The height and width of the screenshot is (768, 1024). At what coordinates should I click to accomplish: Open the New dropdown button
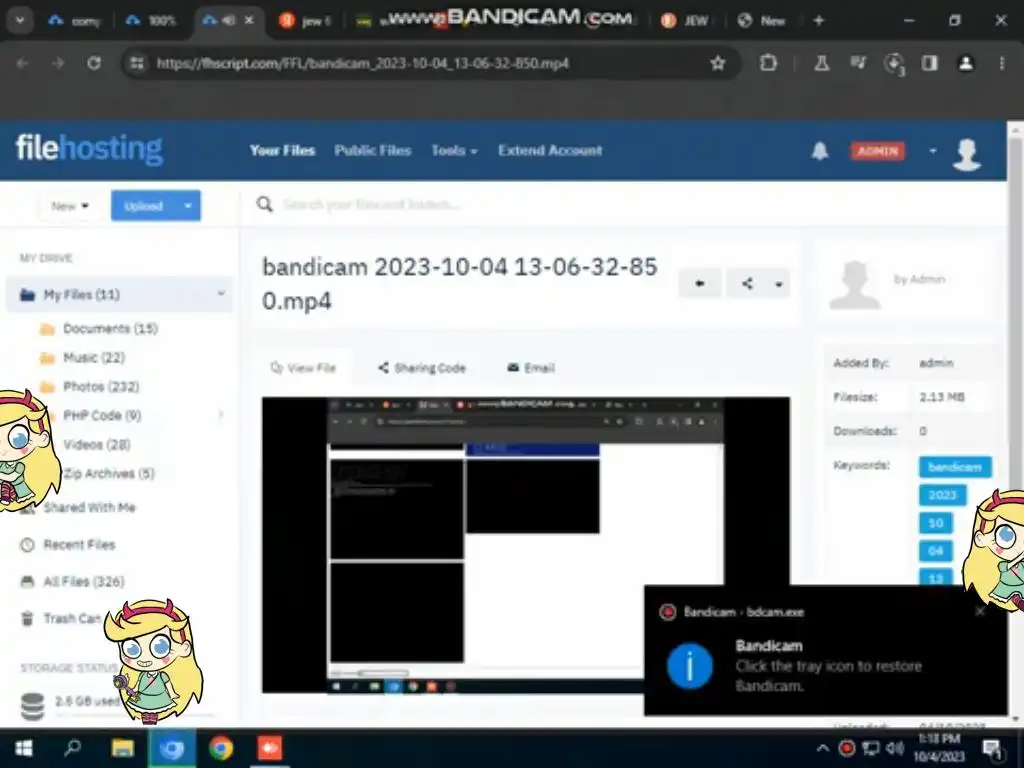click(x=69, y=206)
